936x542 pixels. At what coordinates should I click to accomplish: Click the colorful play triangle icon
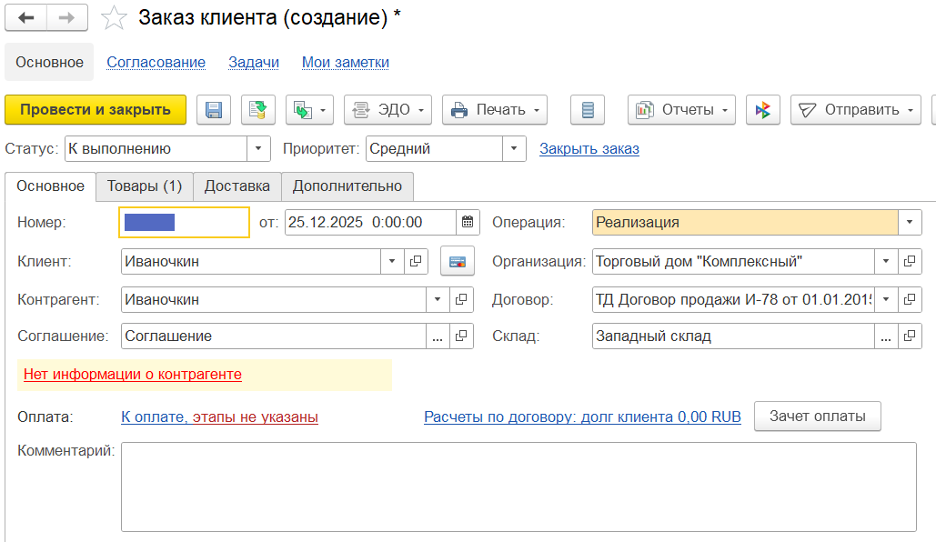(763, 110)
